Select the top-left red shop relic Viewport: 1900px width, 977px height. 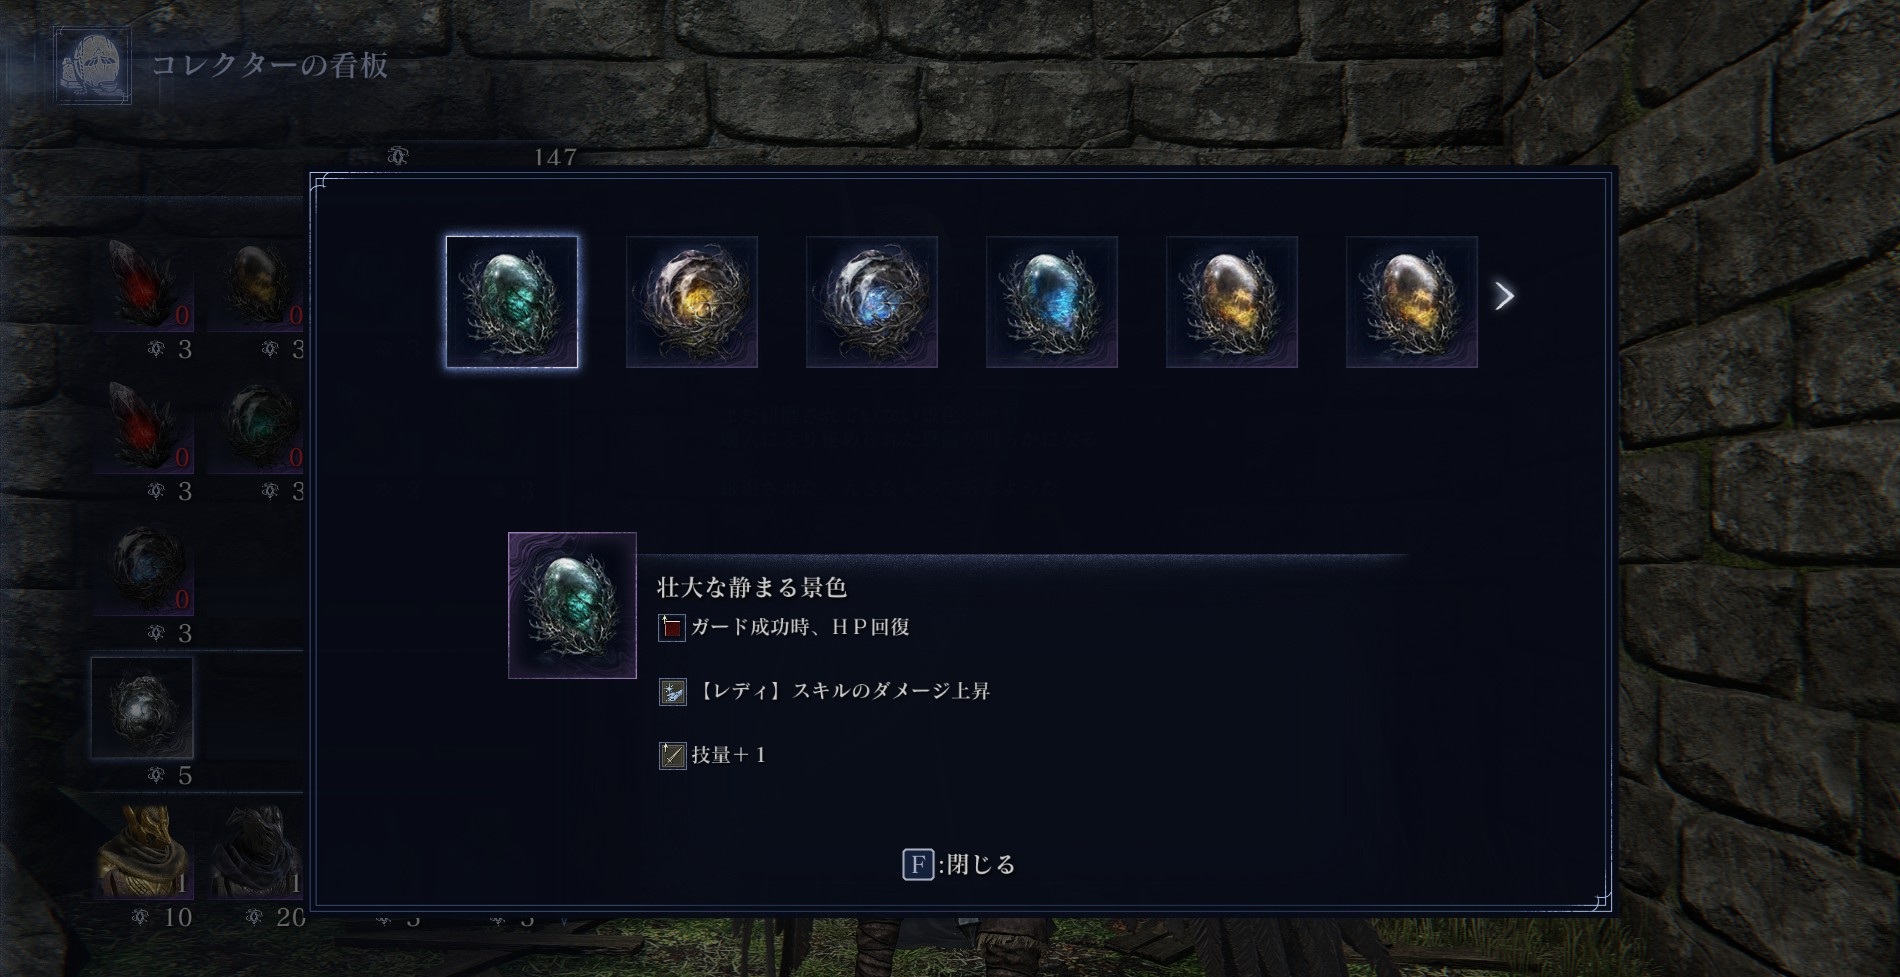coord(142,284)
